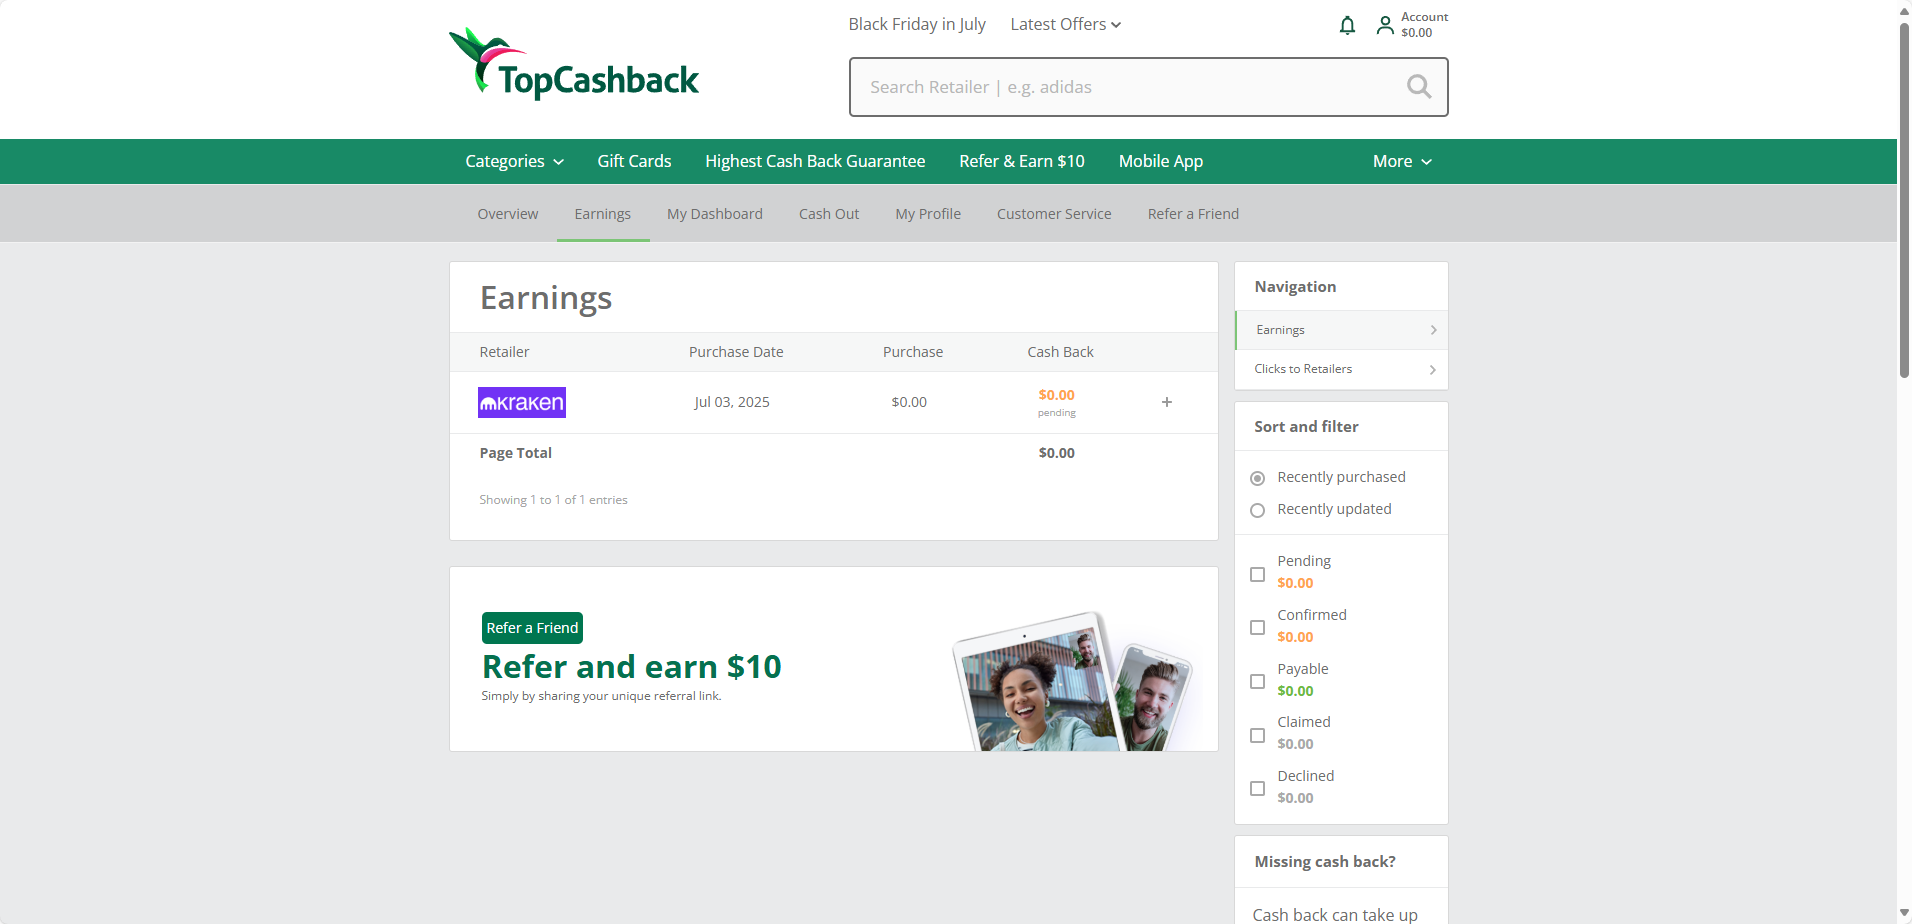
Task: Click the Page Total label
Action: click(x=515, y=453)
